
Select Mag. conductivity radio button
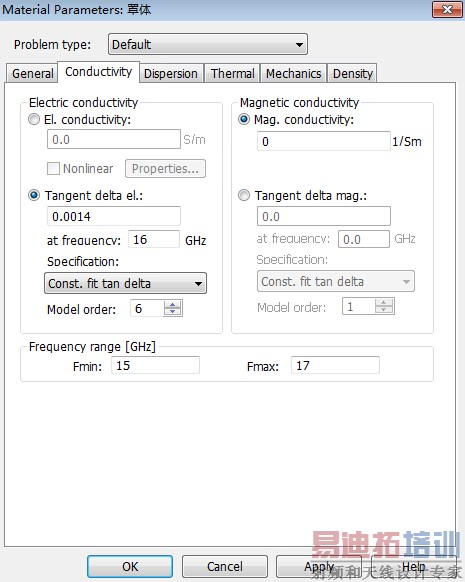(244, 120)
